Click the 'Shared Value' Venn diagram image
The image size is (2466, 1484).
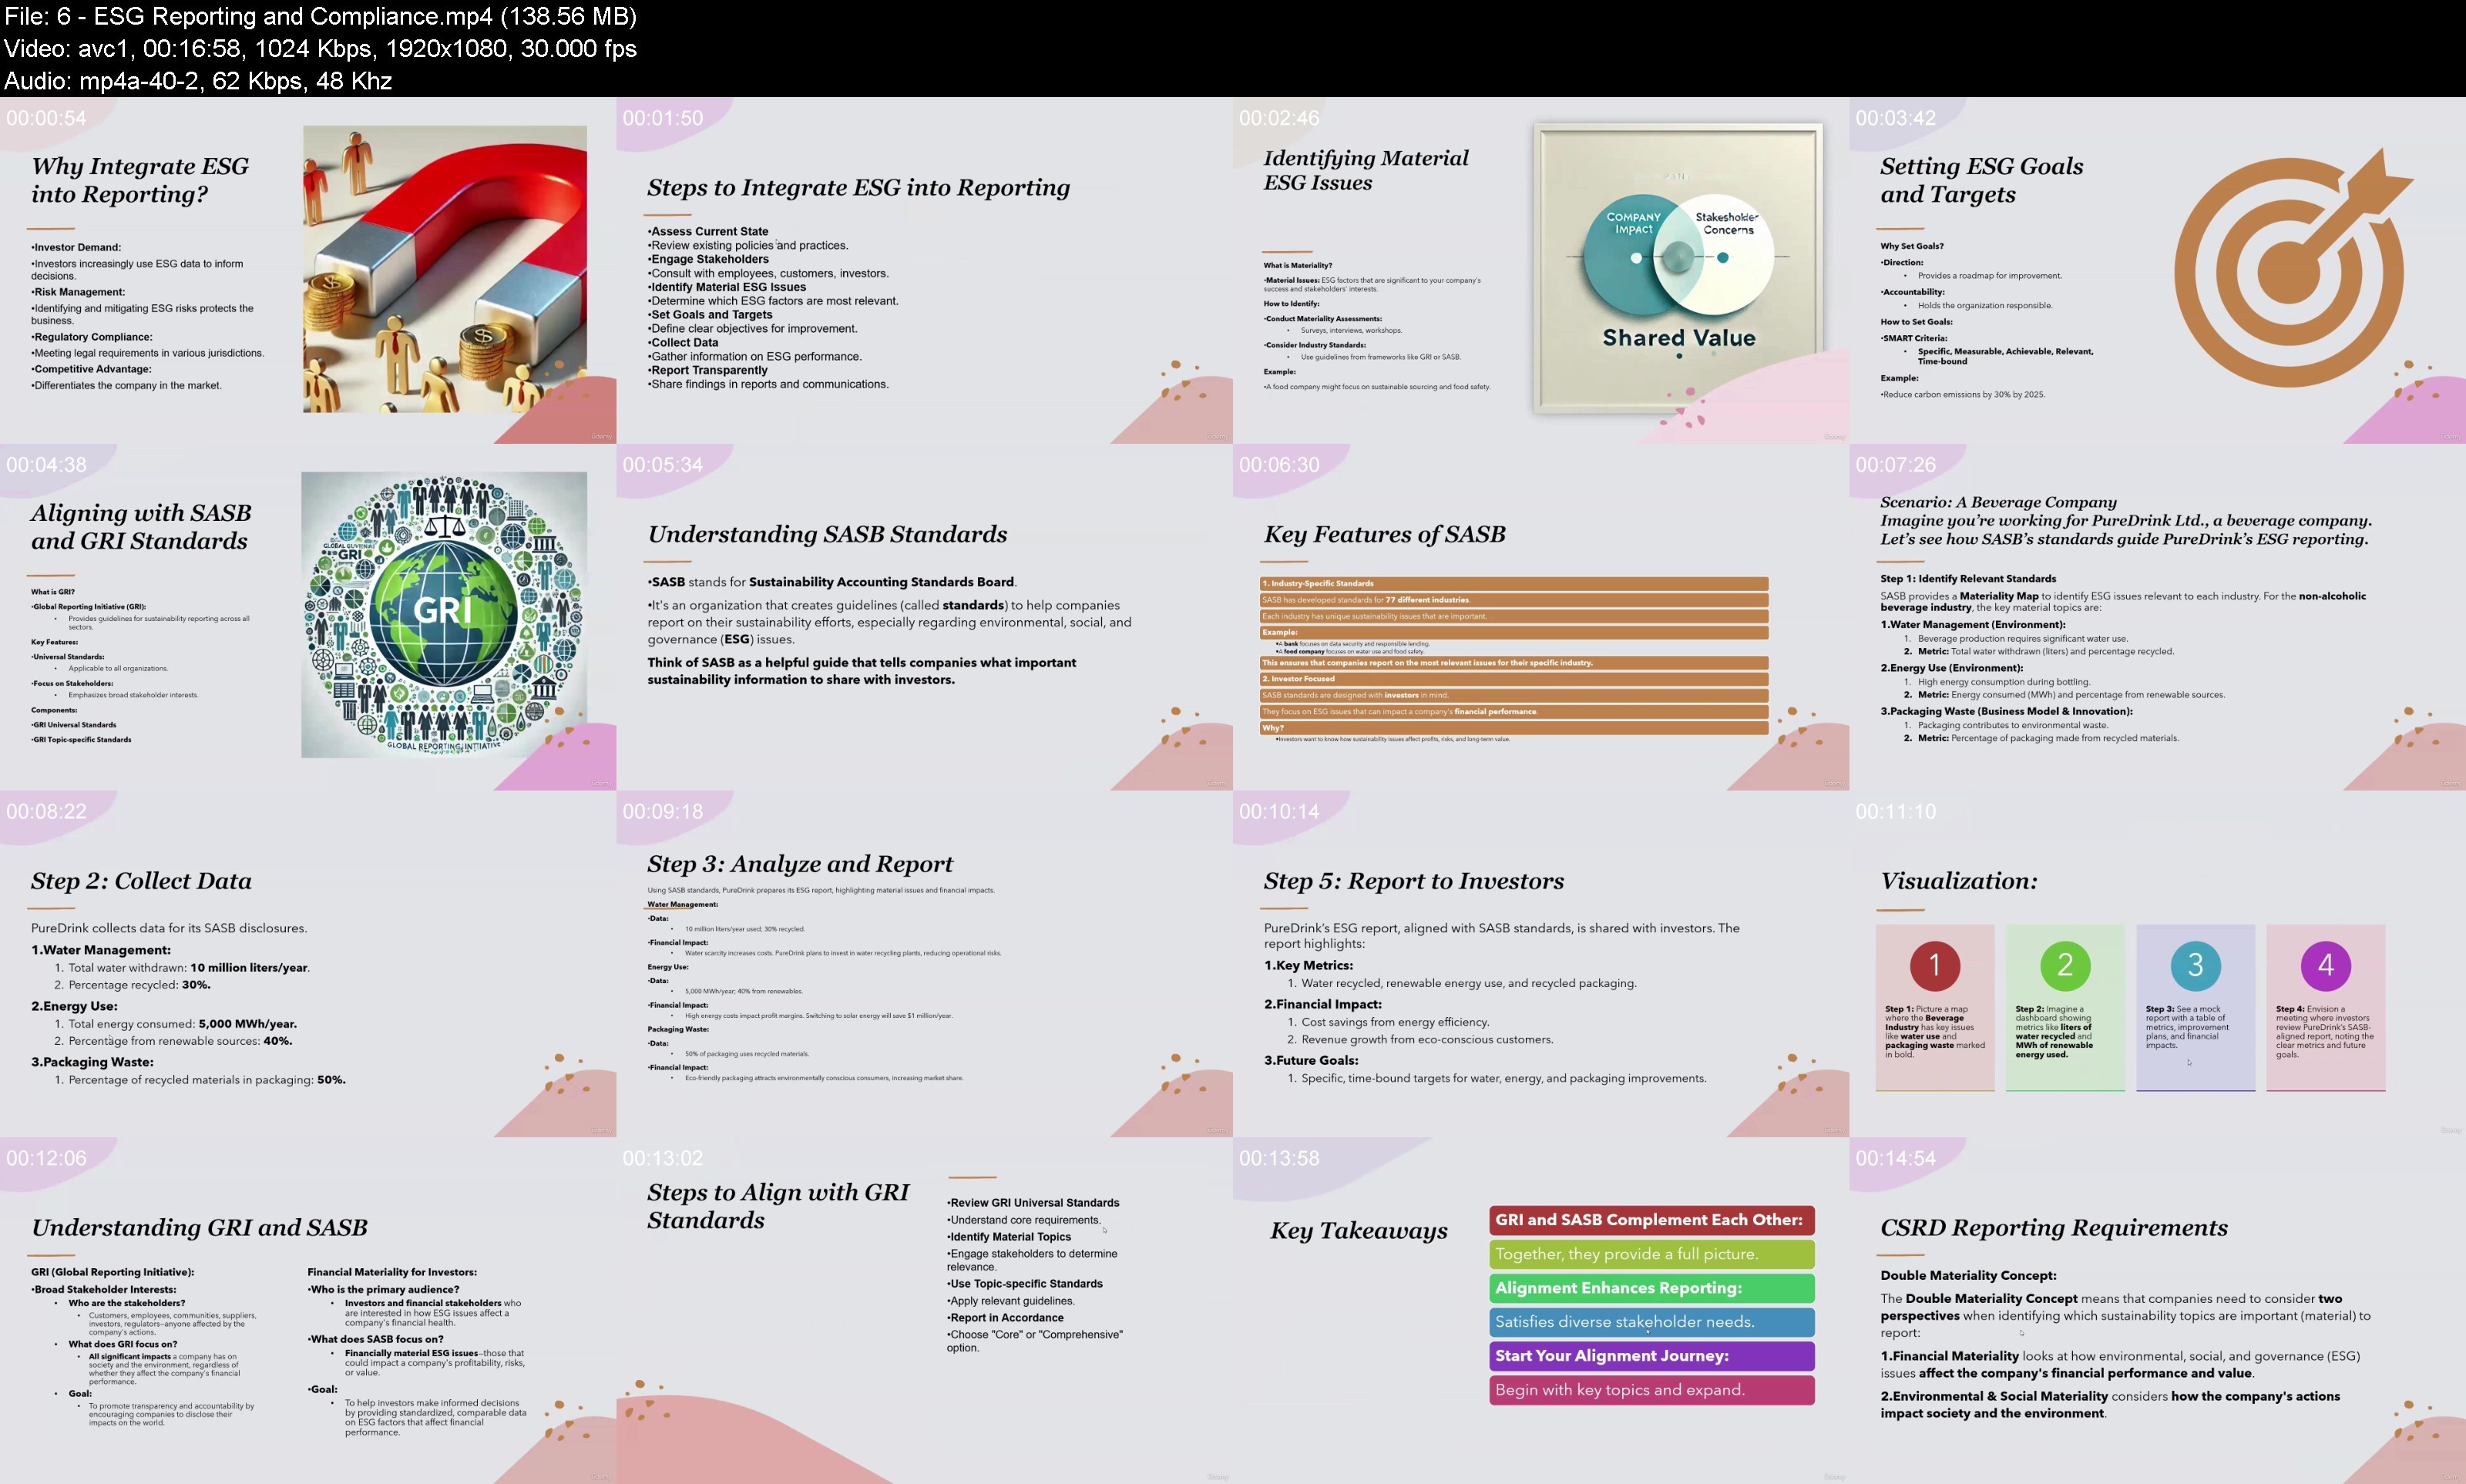1678,268
